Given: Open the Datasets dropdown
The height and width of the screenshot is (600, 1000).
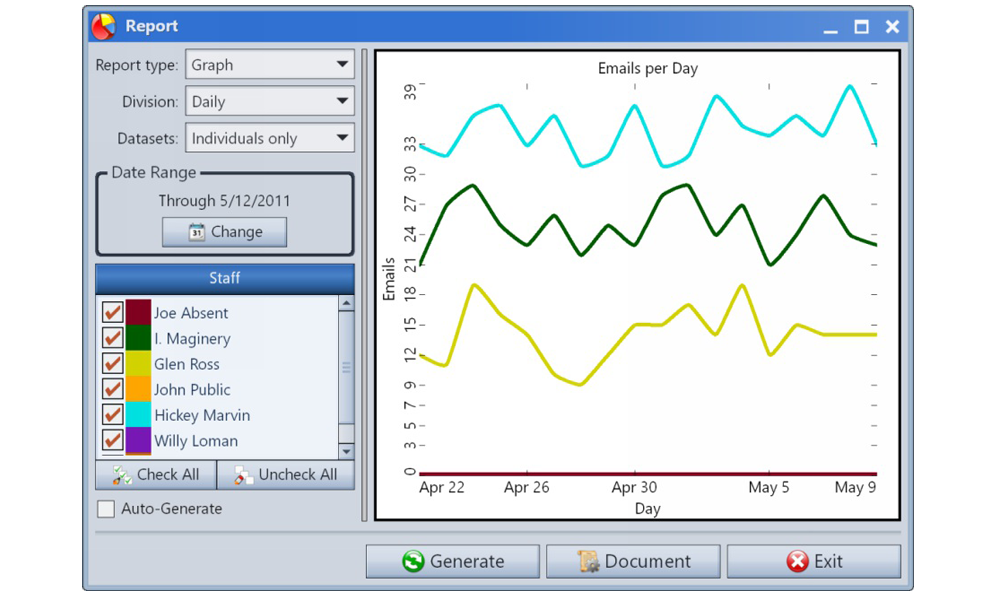Looking at the screenshot, I should pyautogui.click(x=342, y=138).
